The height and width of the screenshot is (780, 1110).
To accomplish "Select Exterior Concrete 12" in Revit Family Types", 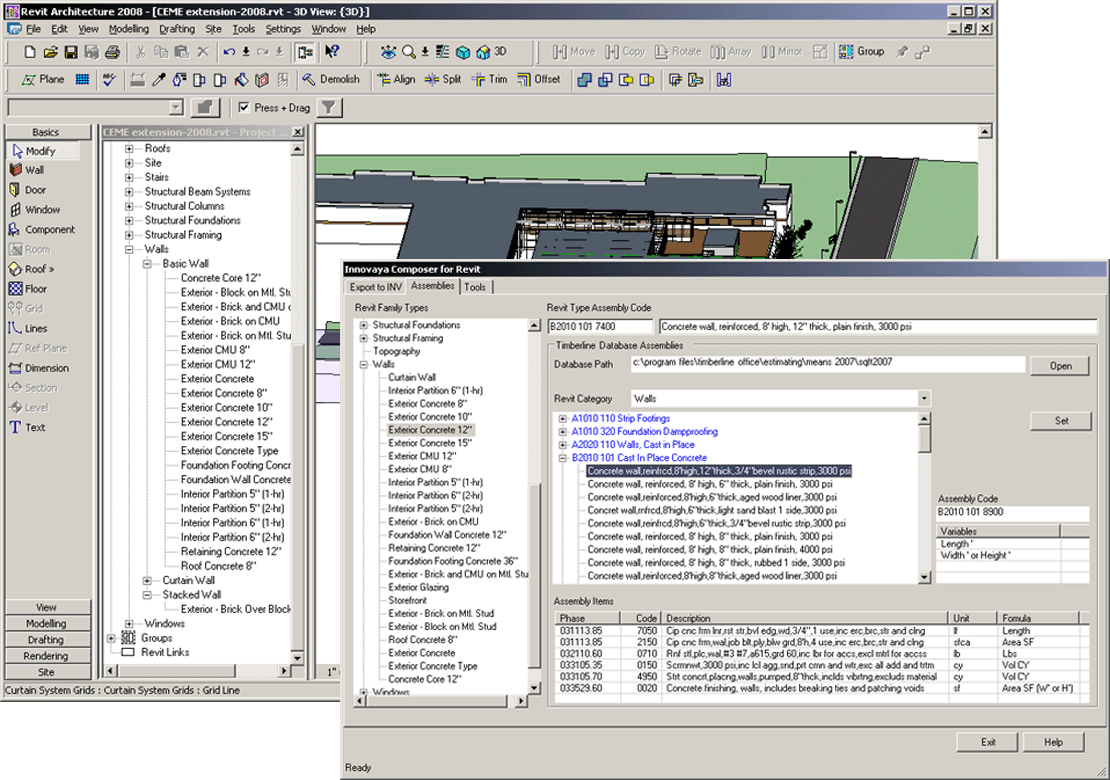I will [430, 430].
